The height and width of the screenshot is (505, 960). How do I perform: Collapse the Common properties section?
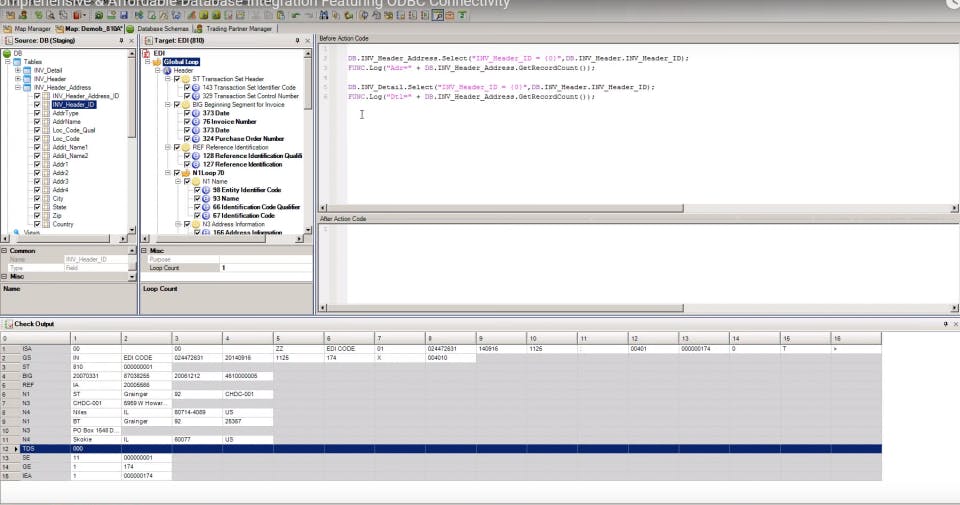coord(4,250)
